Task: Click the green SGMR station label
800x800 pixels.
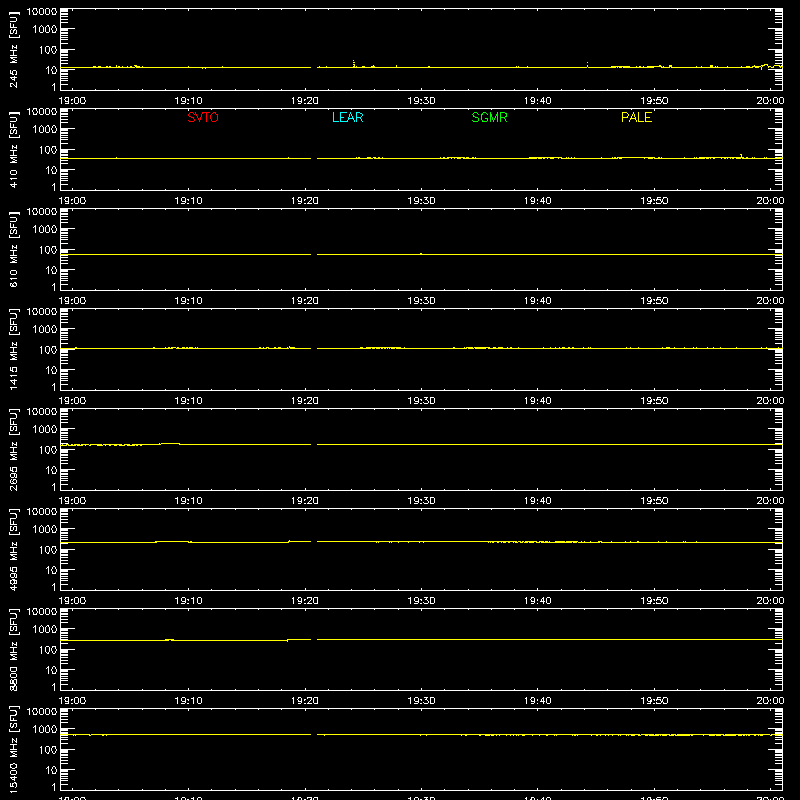Action: tap(489, 117)
